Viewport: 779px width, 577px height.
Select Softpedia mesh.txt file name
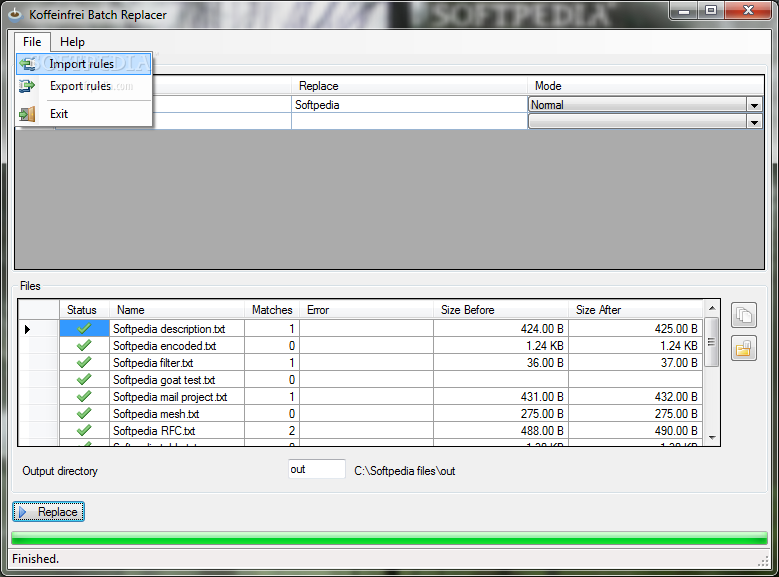pyautogui.click(x=156, y=413)
